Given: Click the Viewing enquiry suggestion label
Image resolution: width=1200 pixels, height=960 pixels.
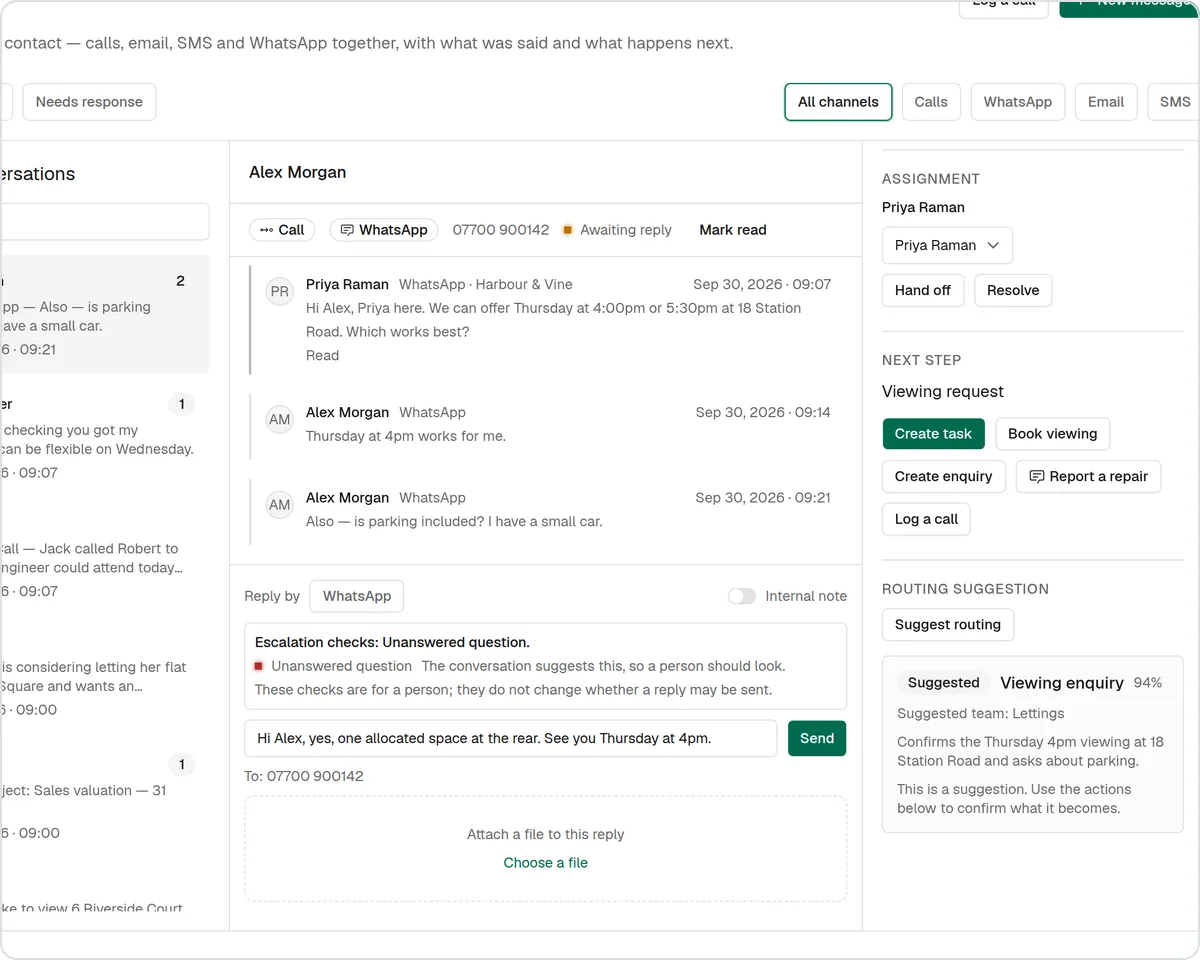Looking at the screenshot, I should pos(1062,683).
